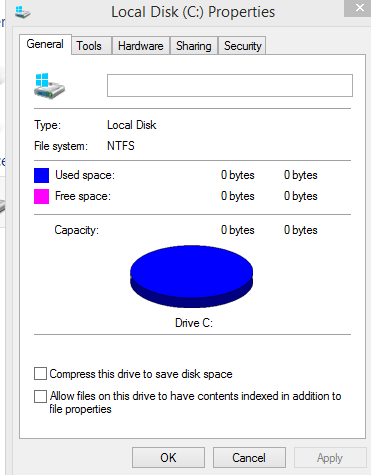Screen dimensions: 371x475
Task: Click the magenta Free space color box
Action: point(41,196)
